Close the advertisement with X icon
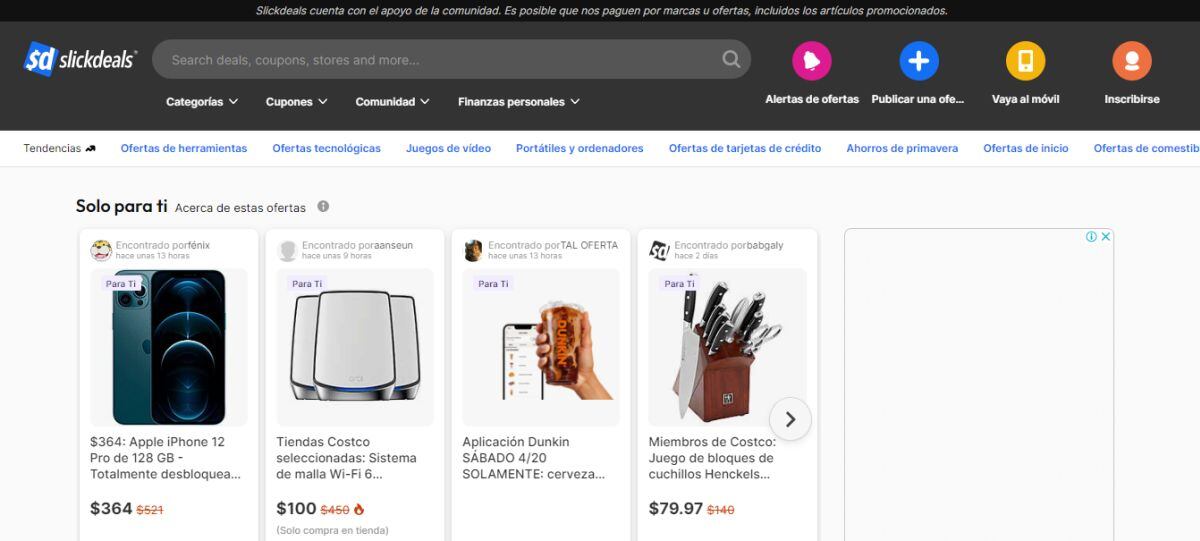 point(1106,237)
